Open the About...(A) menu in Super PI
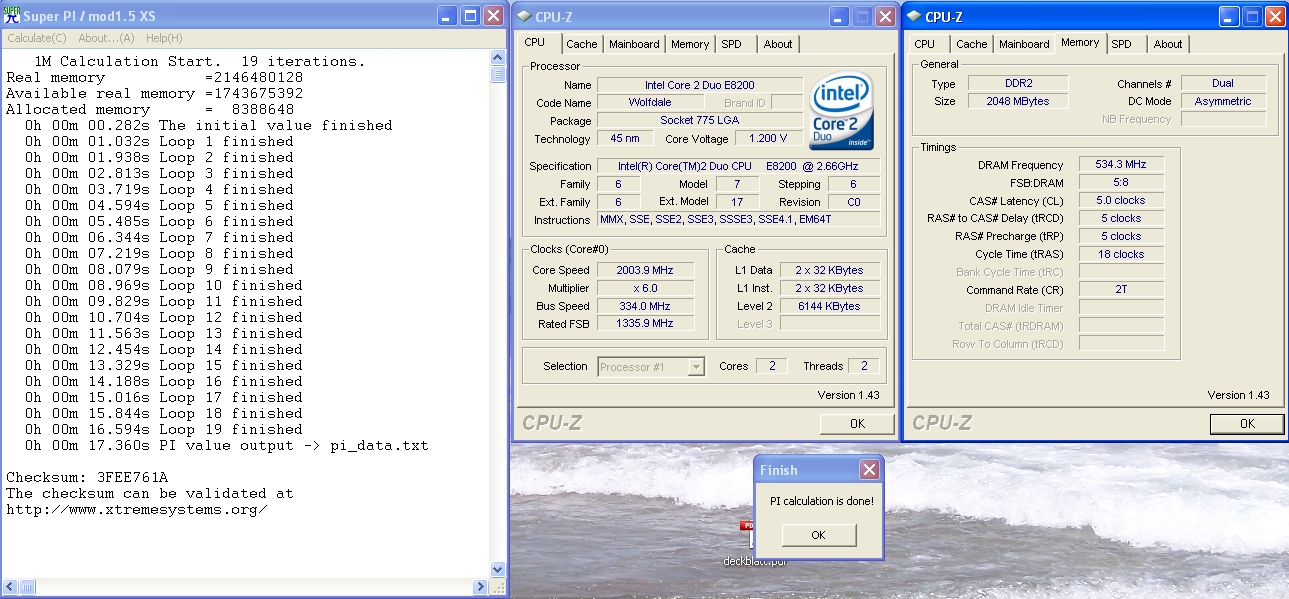1289x599 pixels. click(106, 38)
